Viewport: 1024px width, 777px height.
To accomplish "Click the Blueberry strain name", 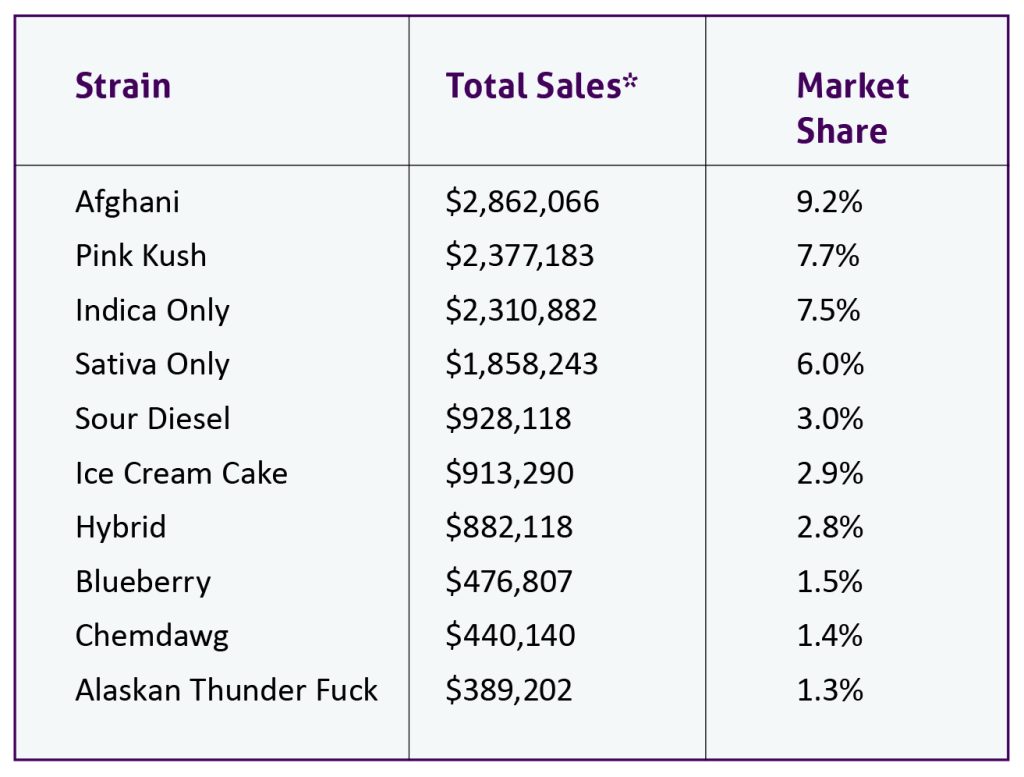I will pos(143,581).
